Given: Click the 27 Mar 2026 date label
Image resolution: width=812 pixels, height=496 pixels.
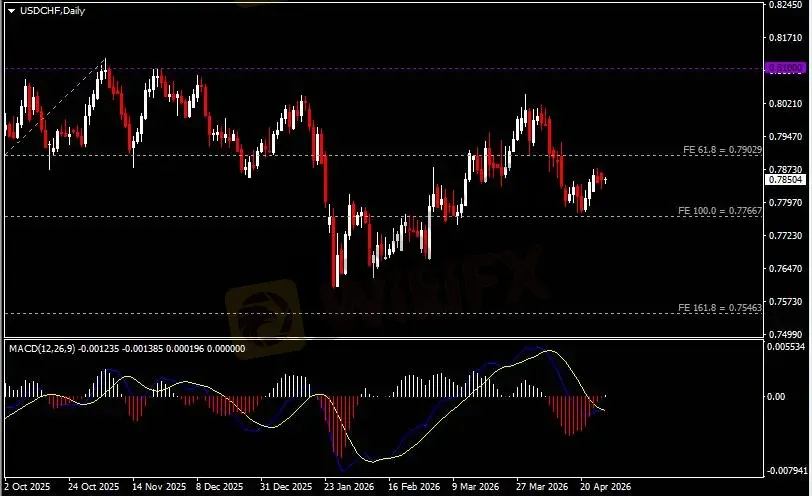Looking at the screenshot, I should pos(542,487).
